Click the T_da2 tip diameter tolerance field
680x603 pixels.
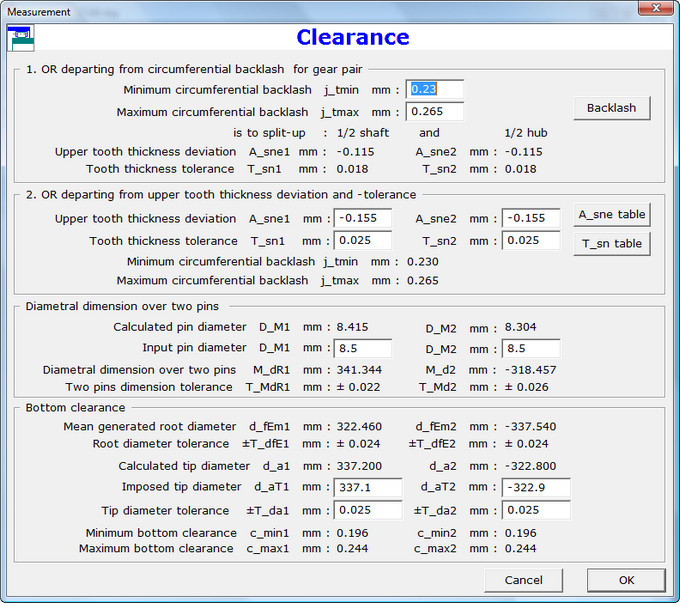pyautogui.click(x=535, y=510)
